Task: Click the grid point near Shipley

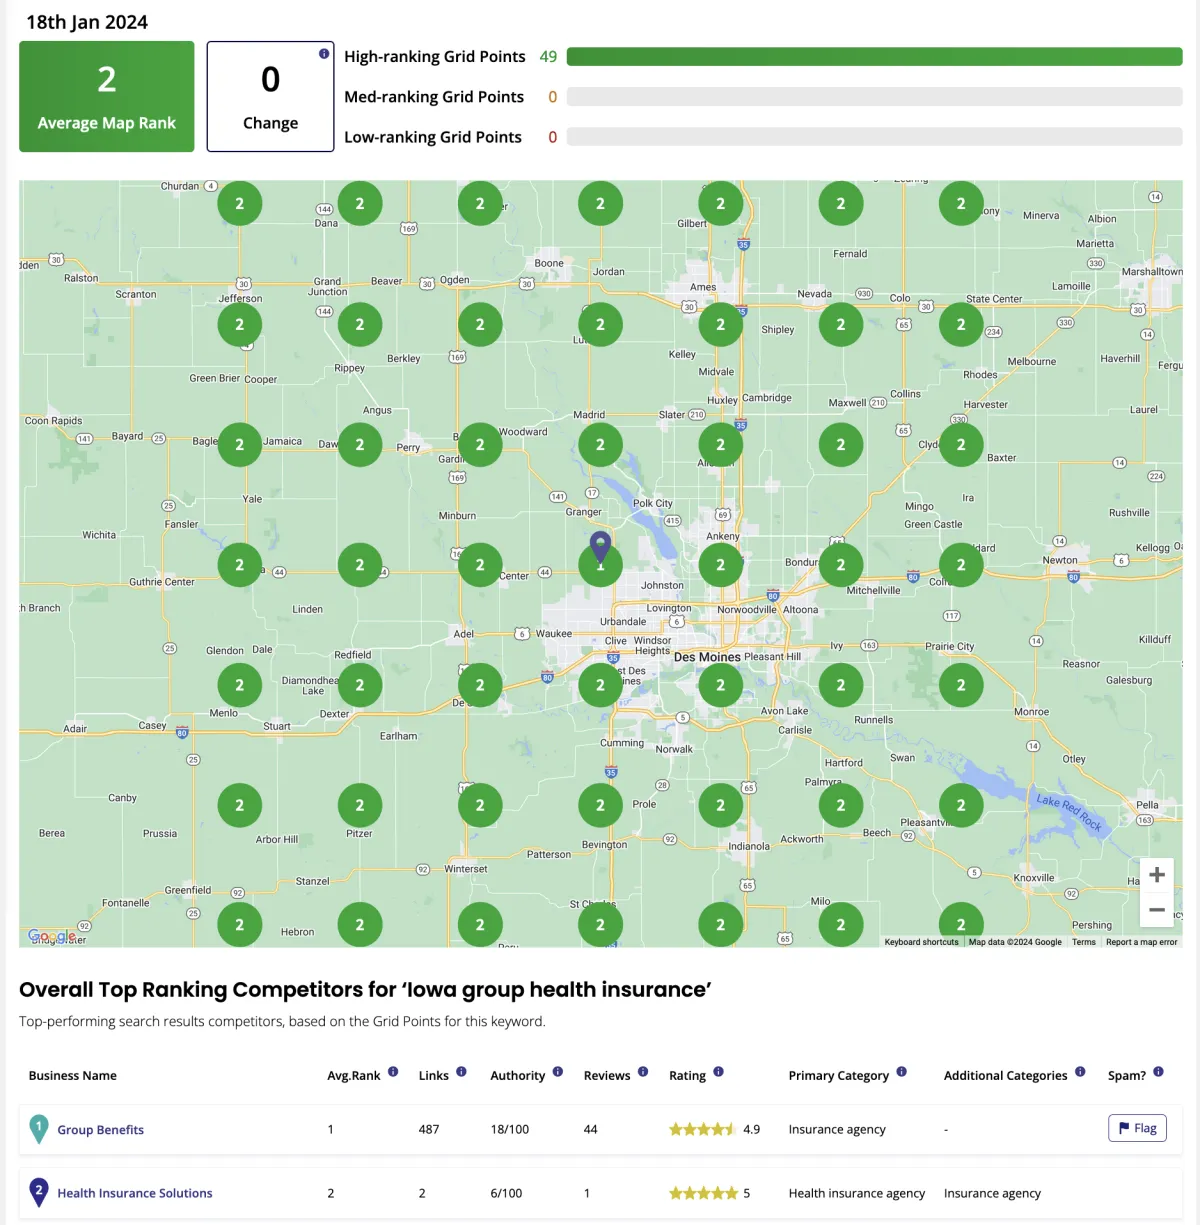Action: click(720, 324)
